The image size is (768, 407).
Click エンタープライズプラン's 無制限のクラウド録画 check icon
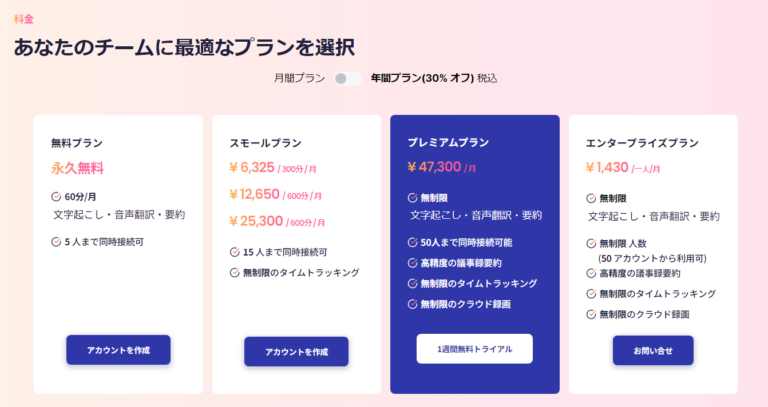(590, 314)
